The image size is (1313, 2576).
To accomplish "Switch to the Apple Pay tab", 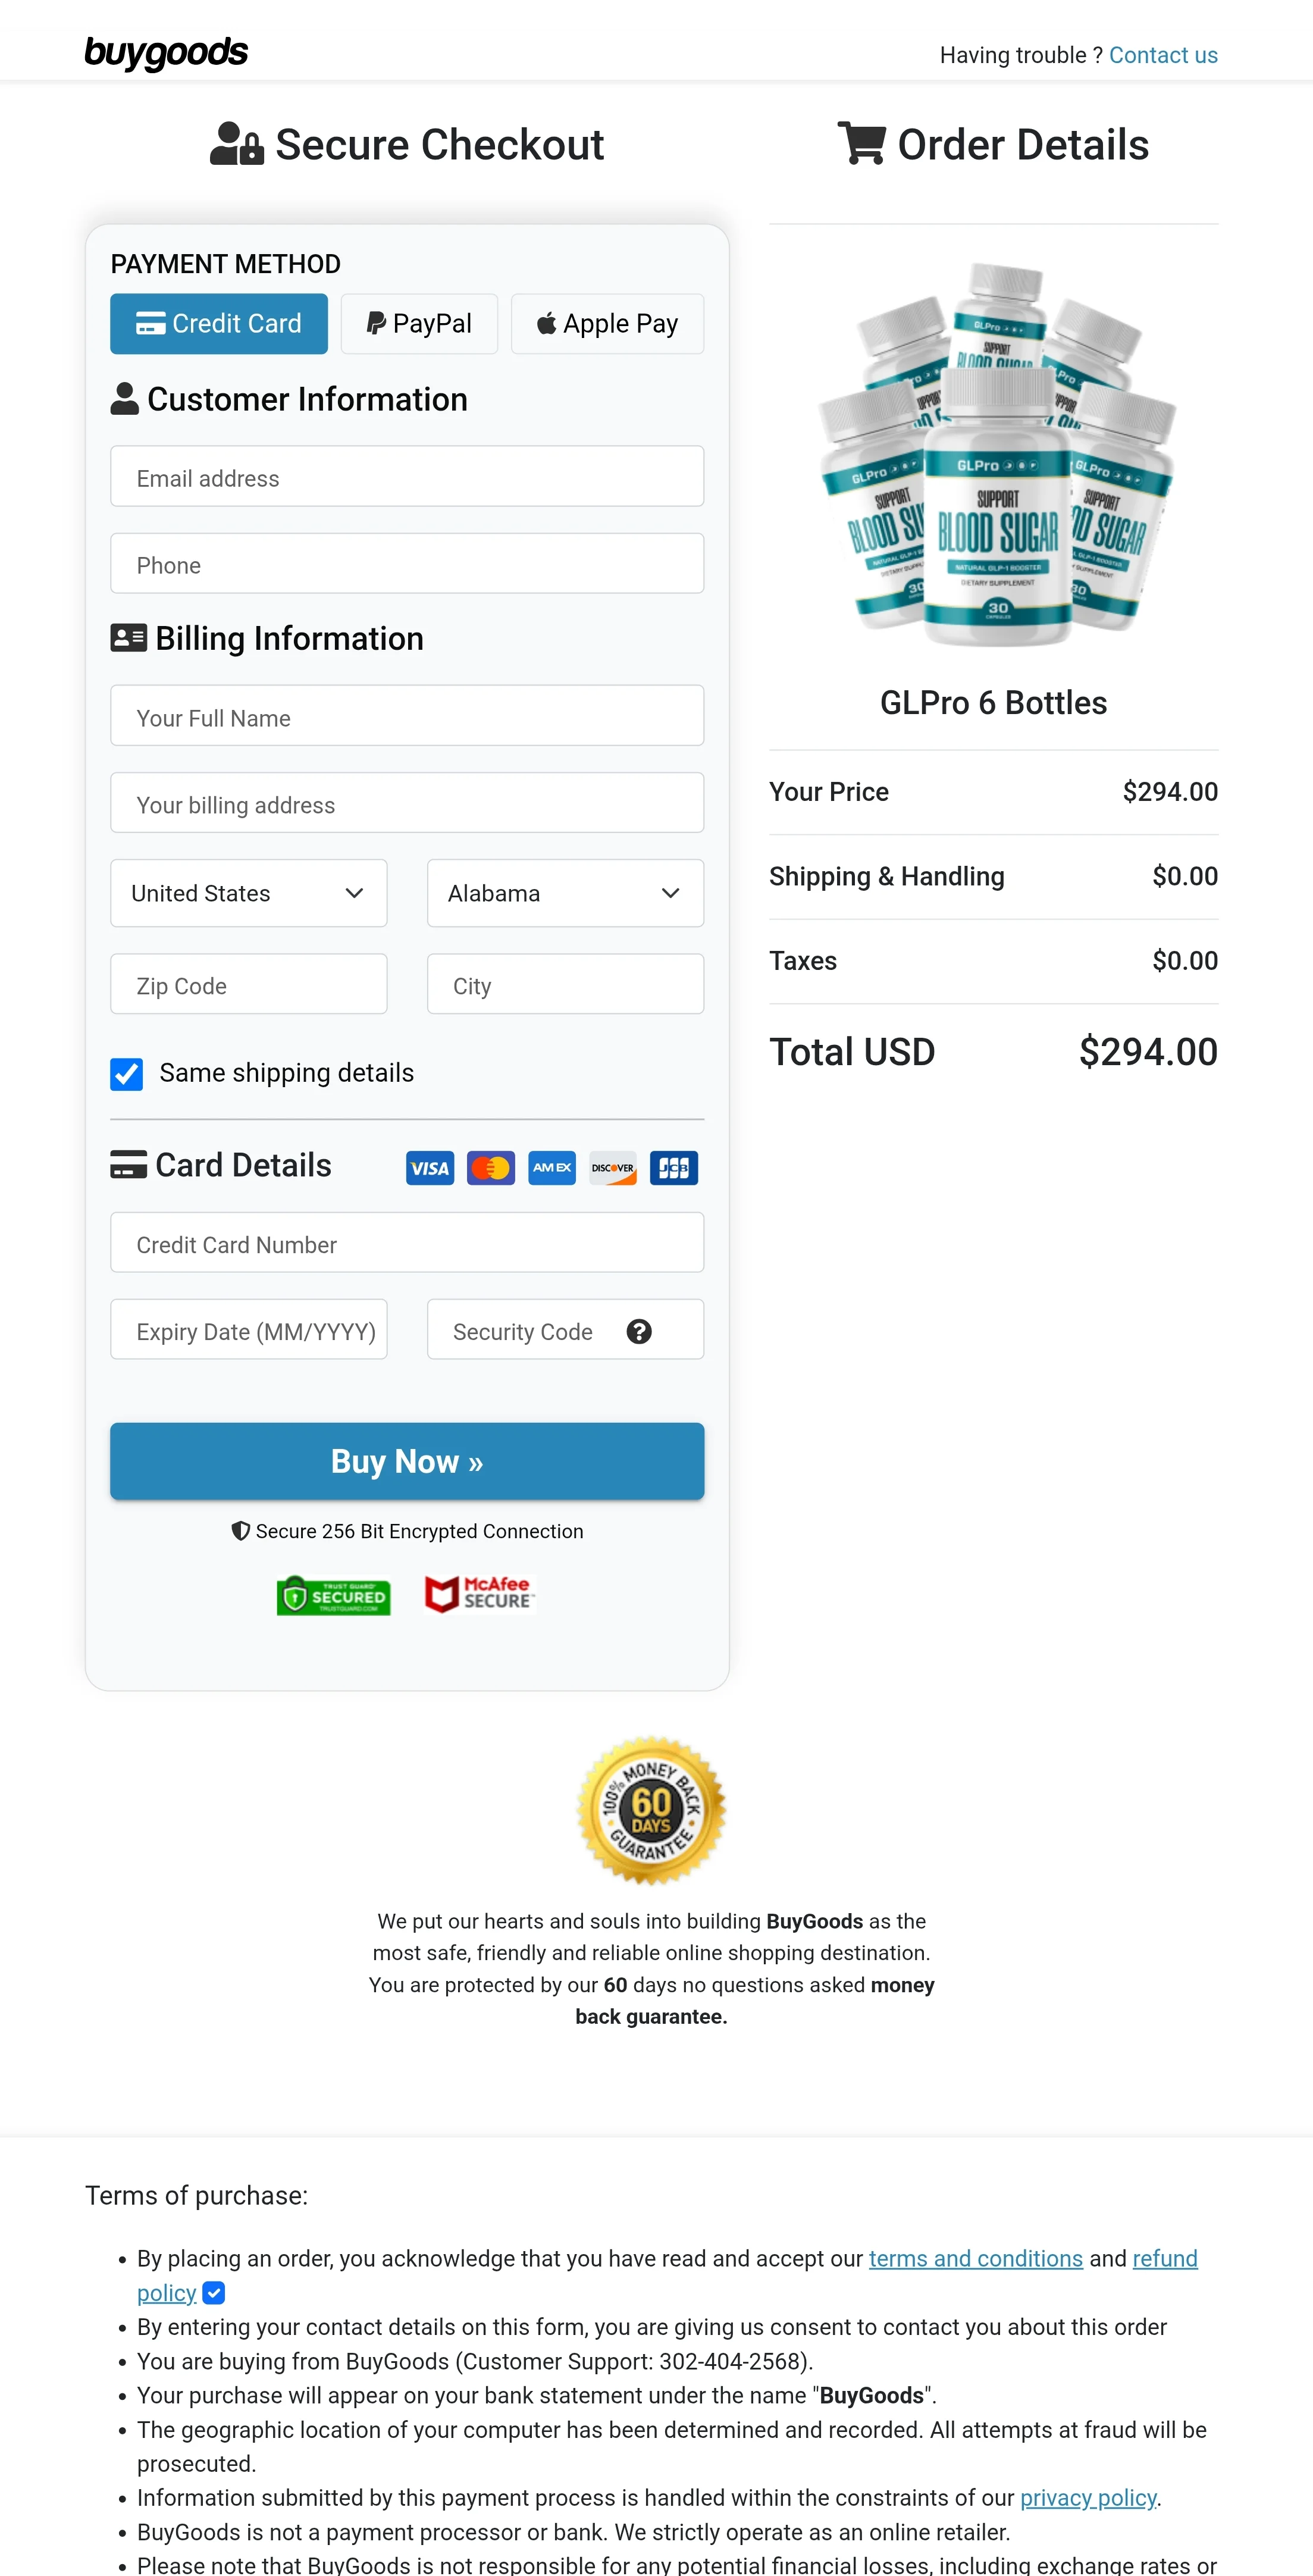I will click(x=607, y=323).
